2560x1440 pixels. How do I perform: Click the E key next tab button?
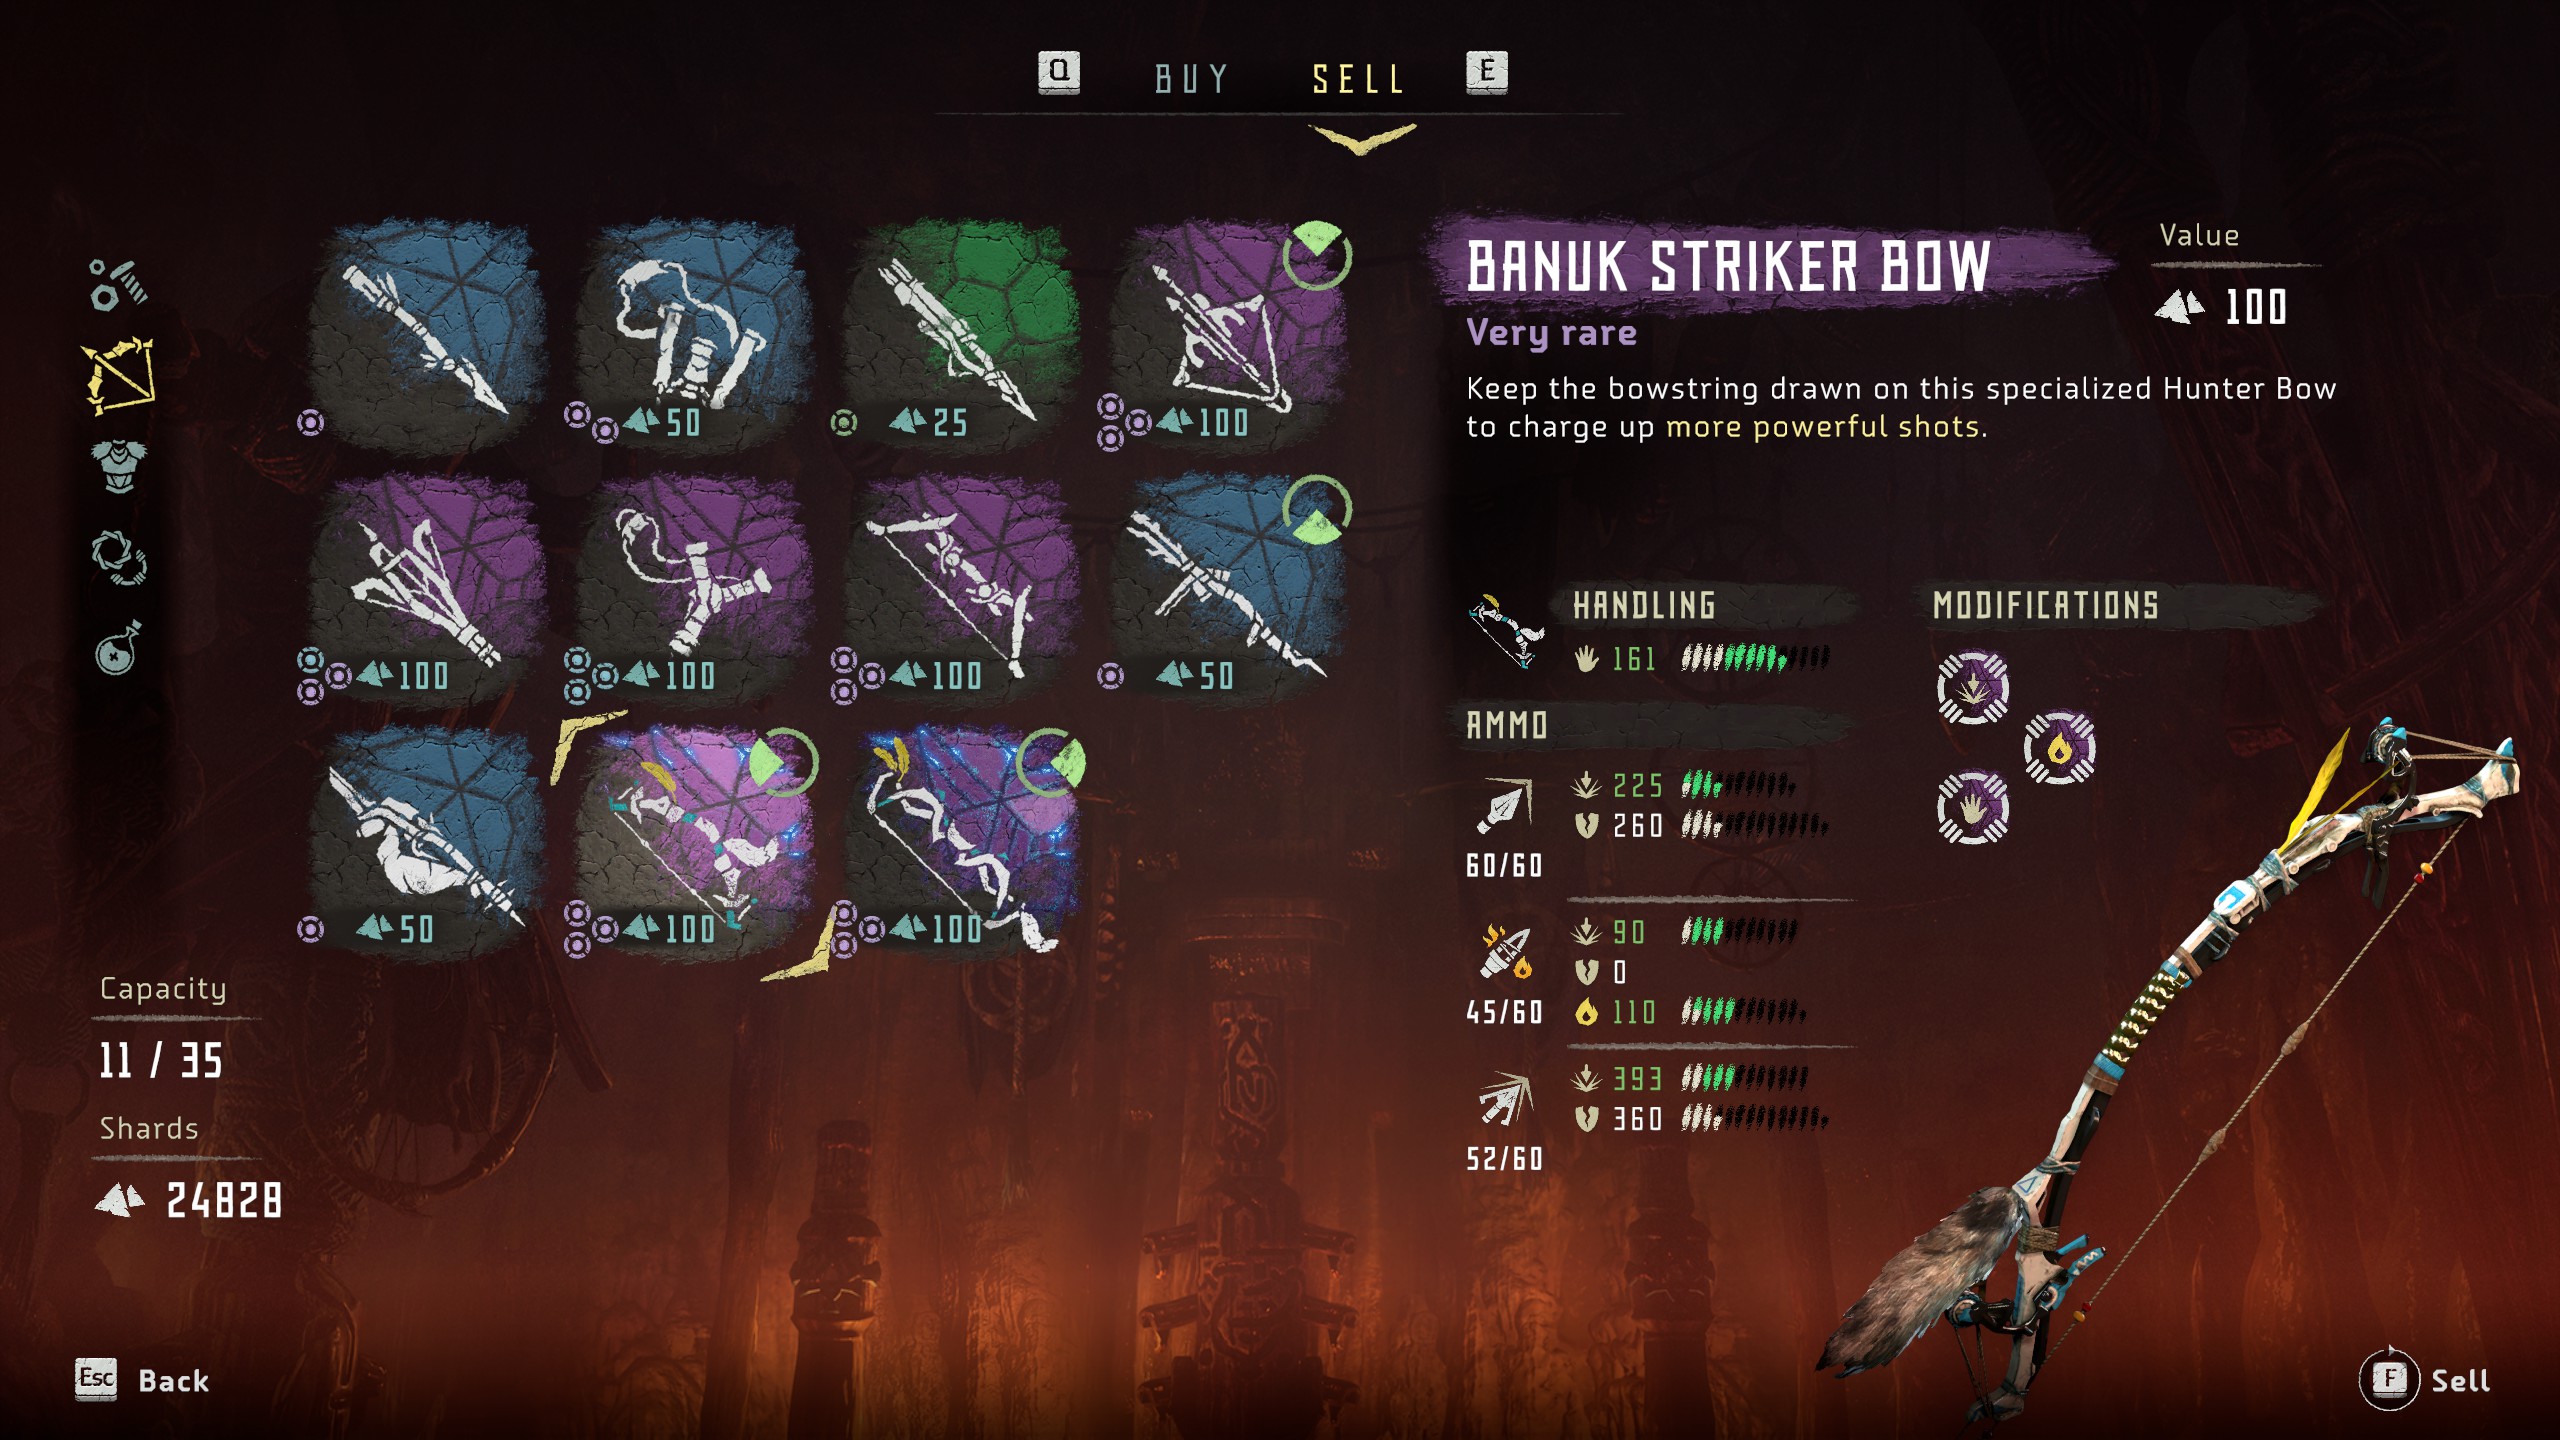[1487, 72]
